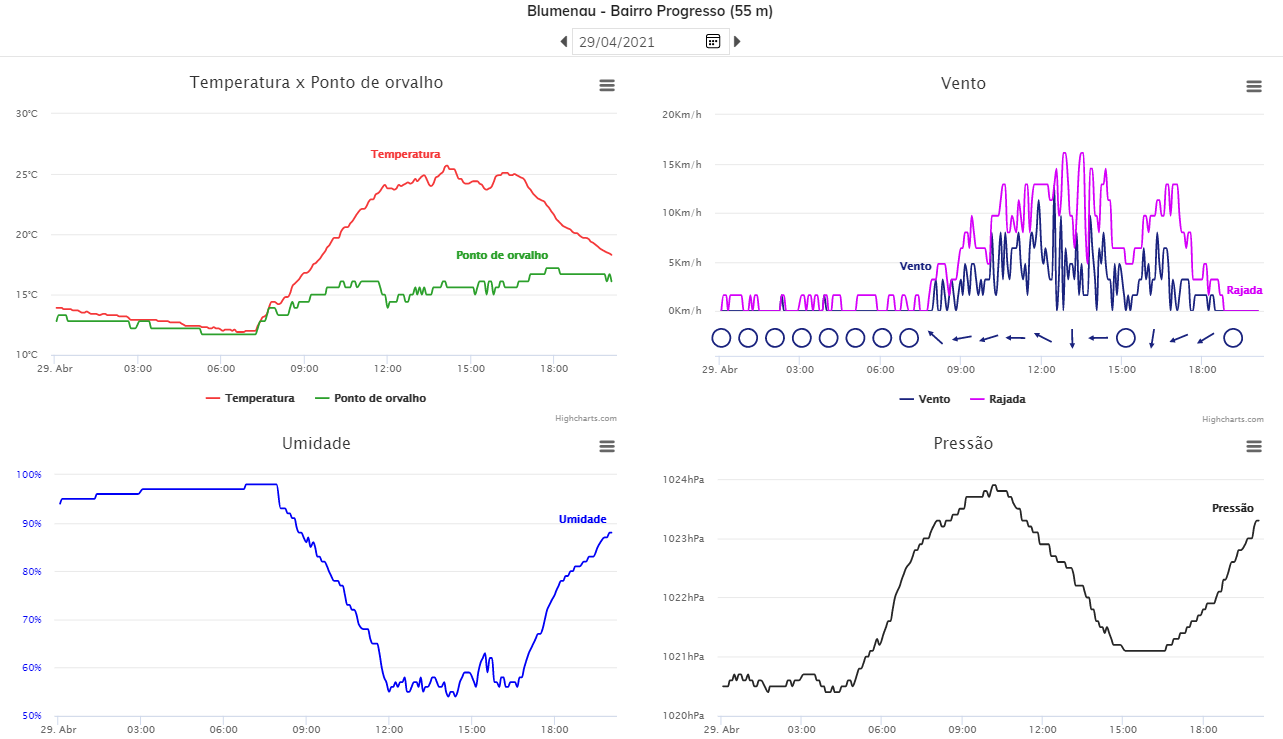Toggle Ponto de orvalho series in legend
Screen dimensions: 1283x739
point(371,398)
